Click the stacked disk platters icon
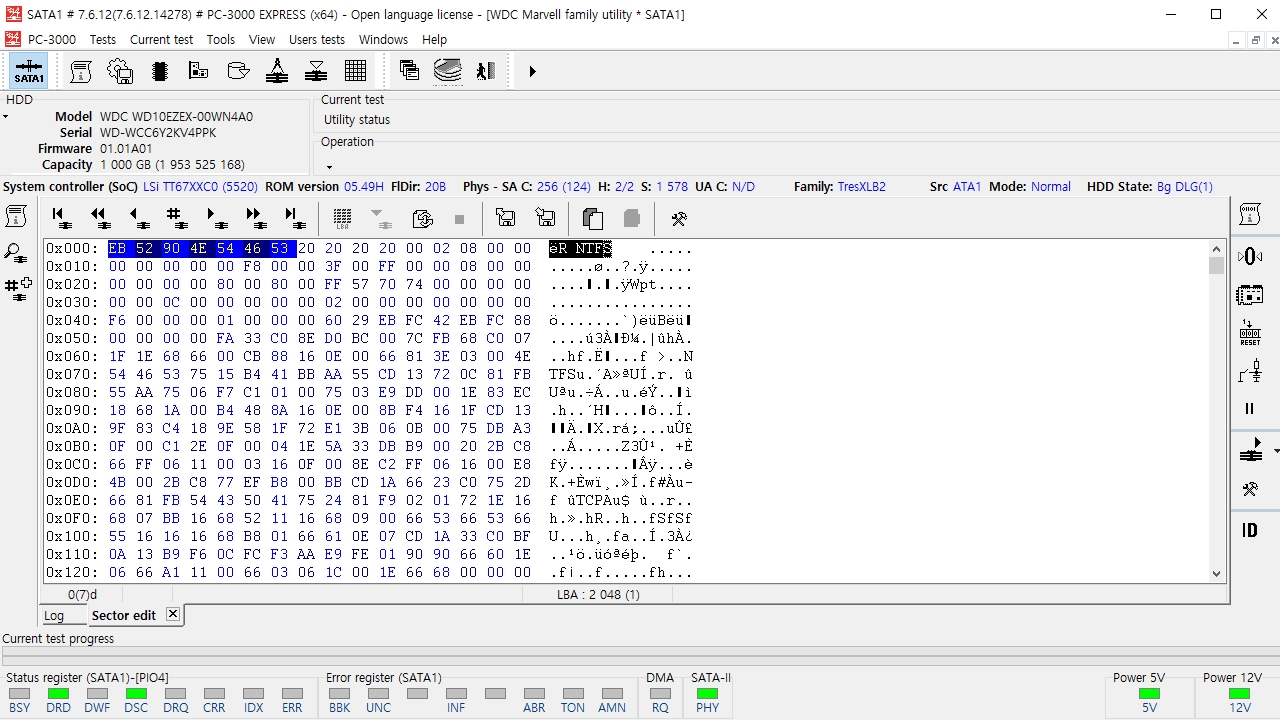 pos(448,71)
